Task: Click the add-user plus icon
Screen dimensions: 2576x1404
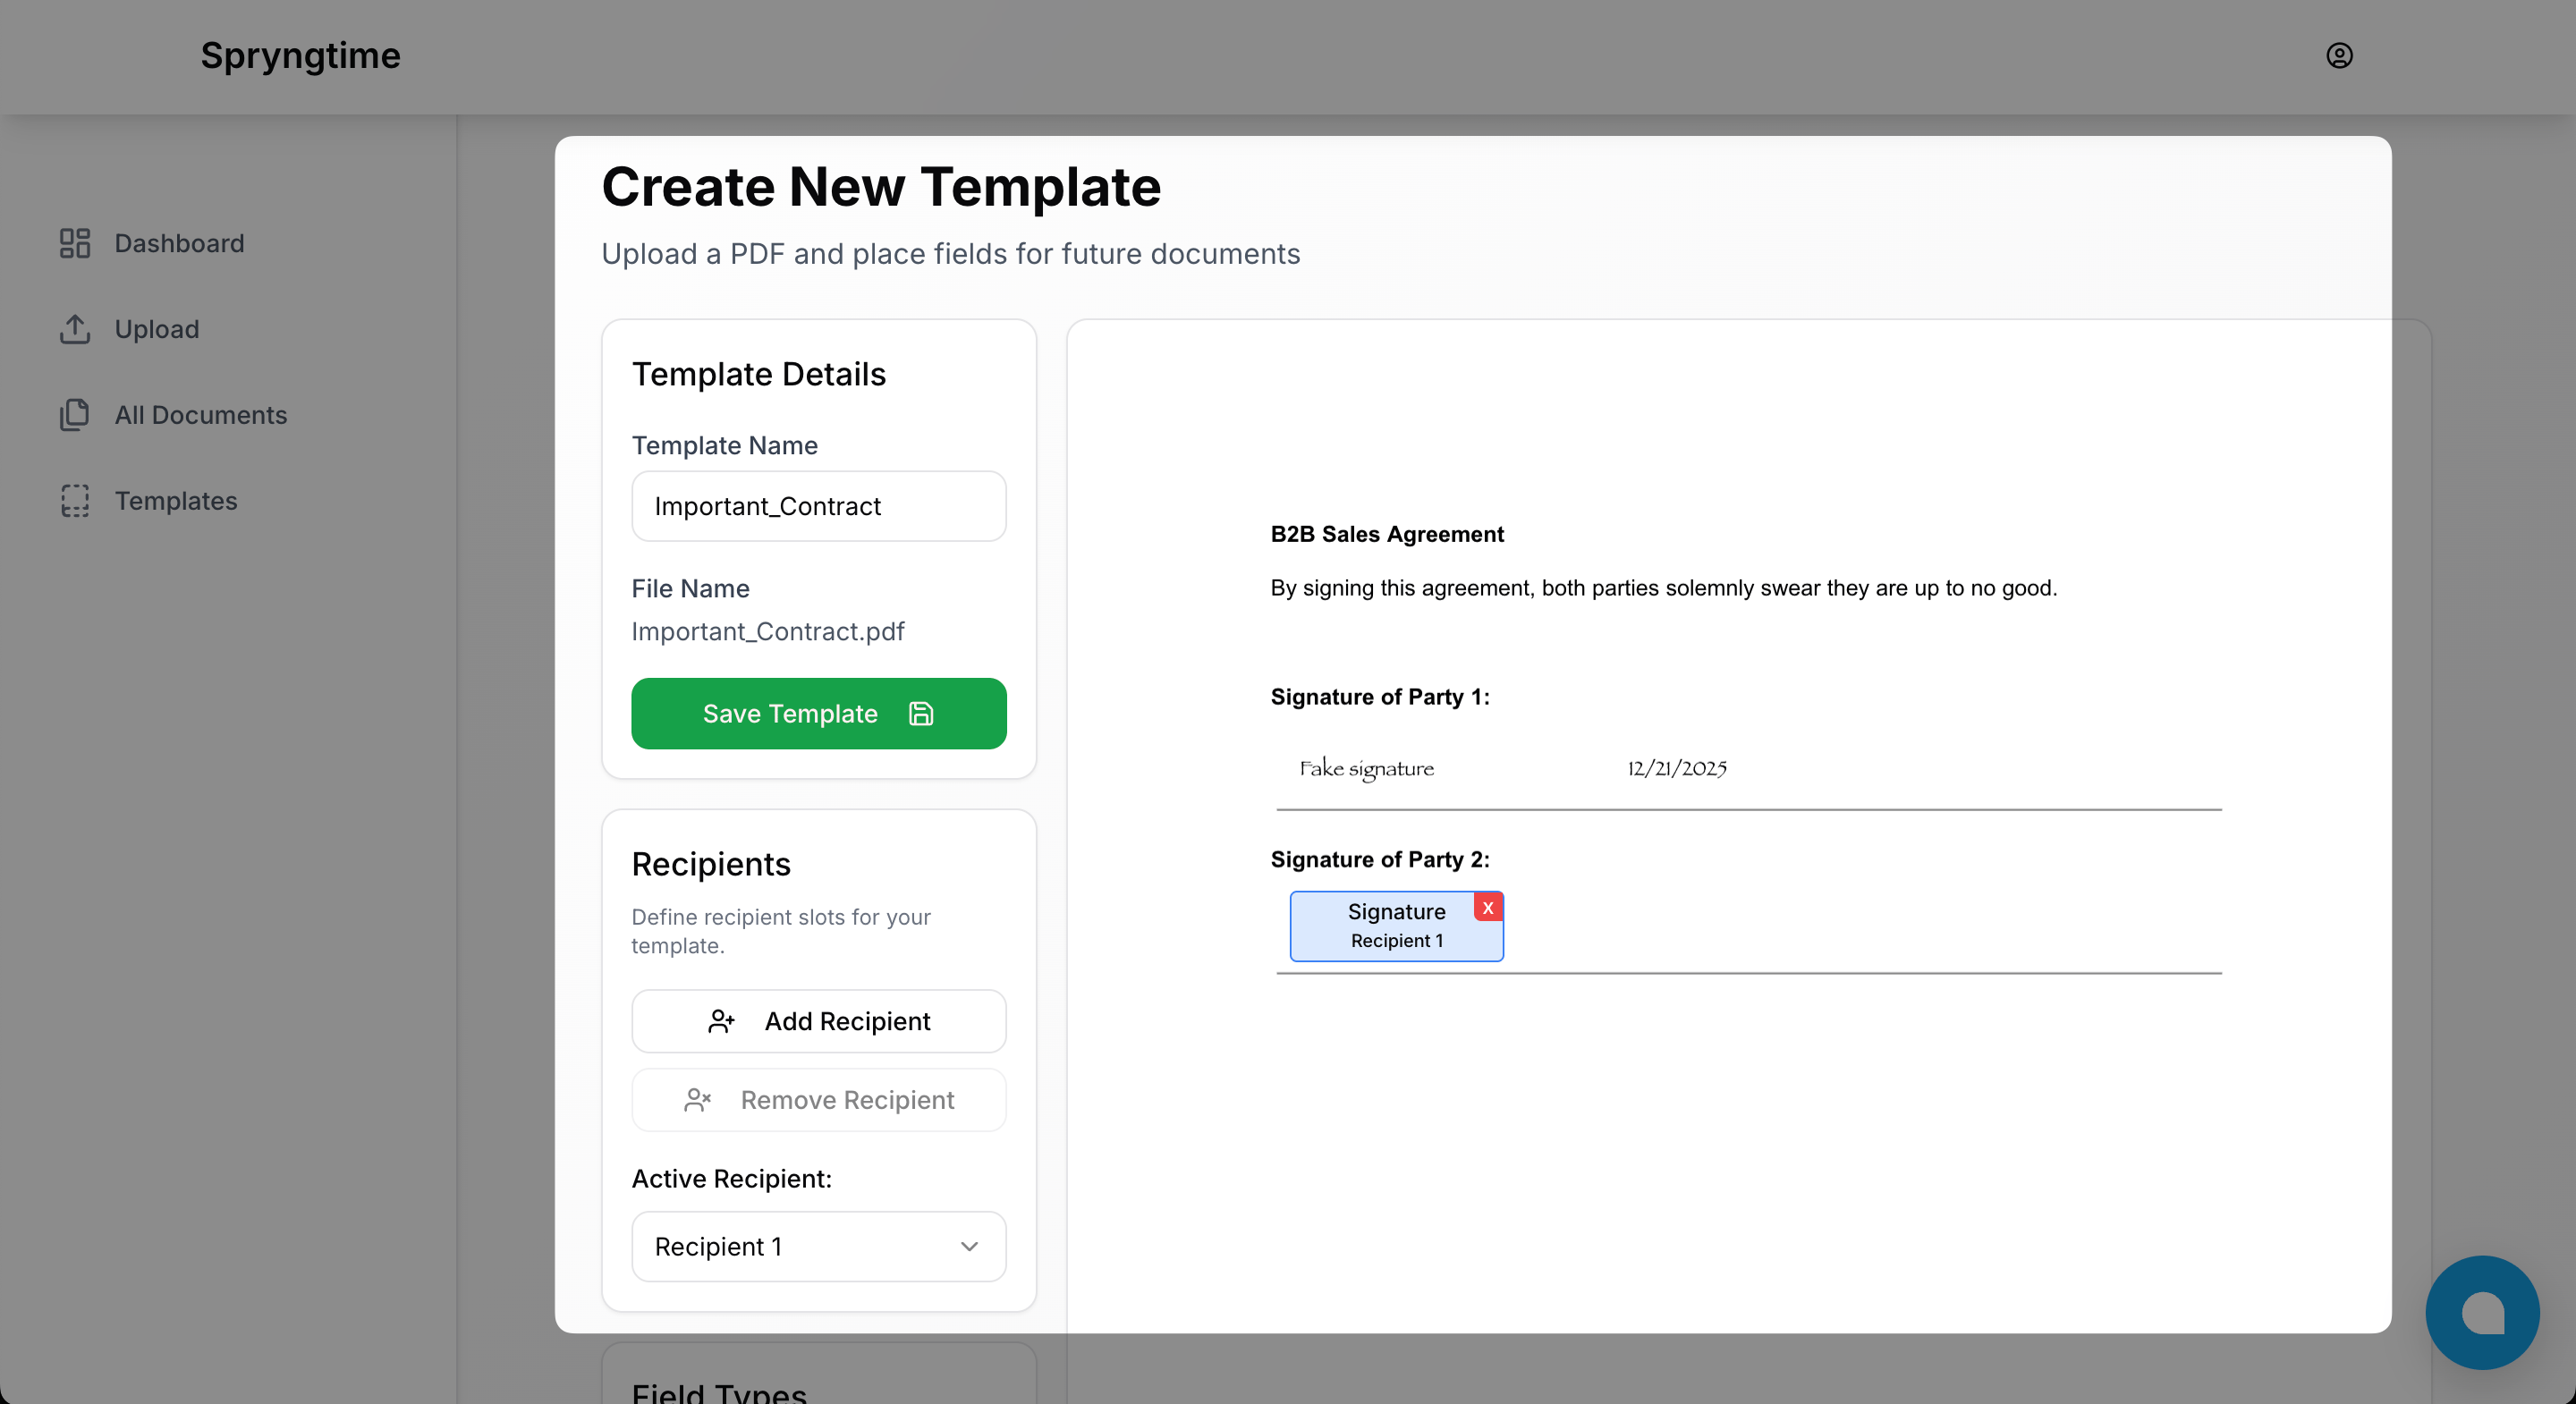Action: pyautogui.click(x=721, y=1021)
